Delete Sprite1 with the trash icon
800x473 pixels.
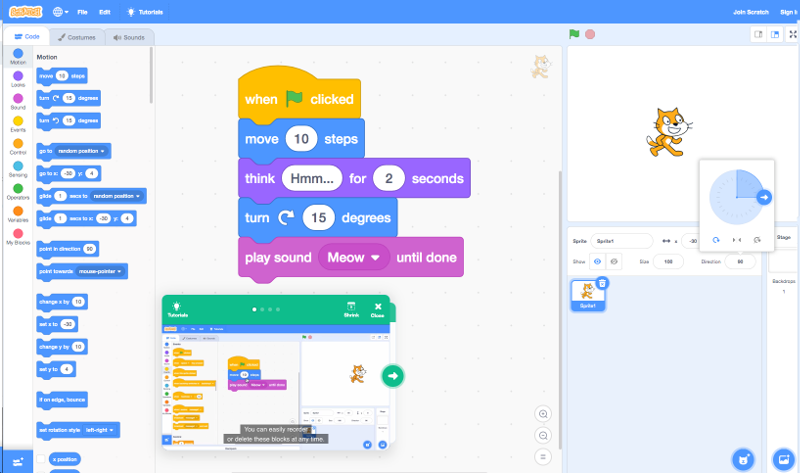tap(602, 283)
